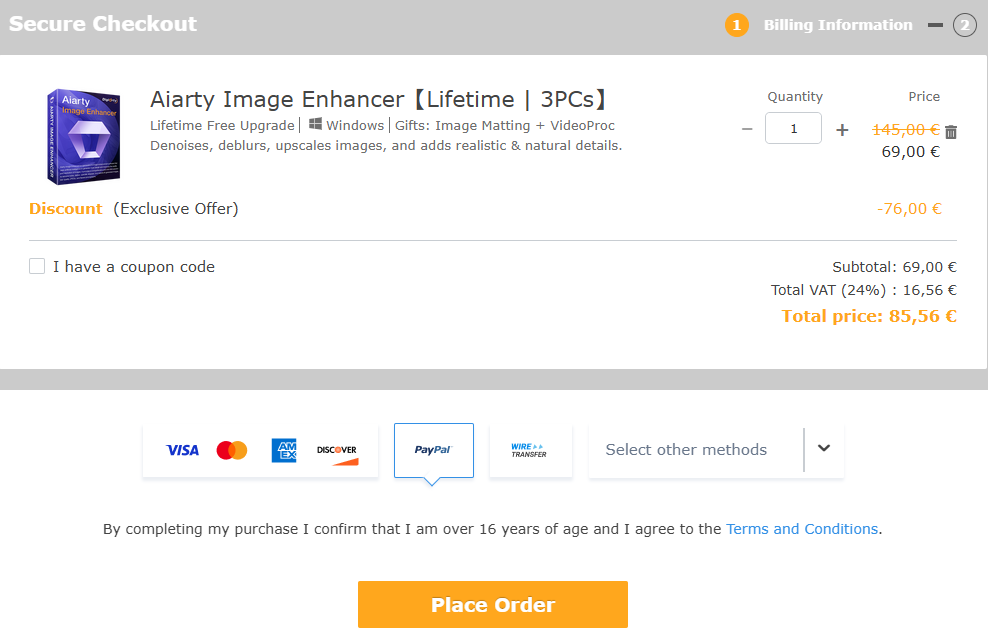Tick the 'I have a coupon code' checkbox
The width and height of the screenshot is (988, 639).
point(37,266)
